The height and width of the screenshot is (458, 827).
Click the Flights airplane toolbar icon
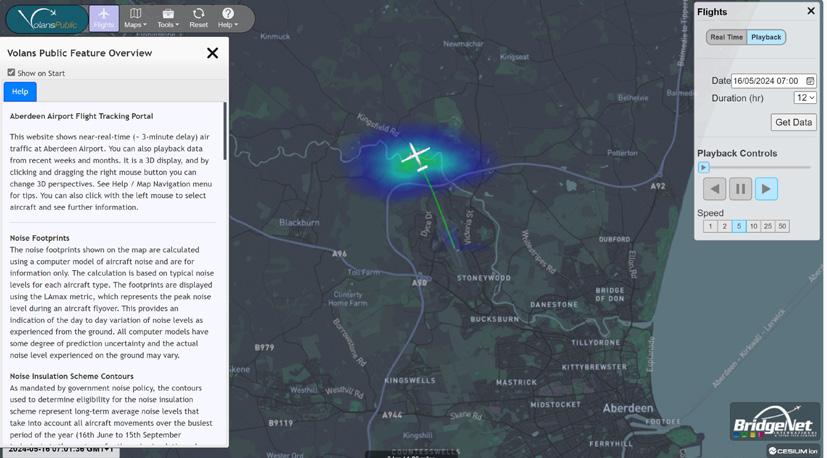[x=104, y=18]
